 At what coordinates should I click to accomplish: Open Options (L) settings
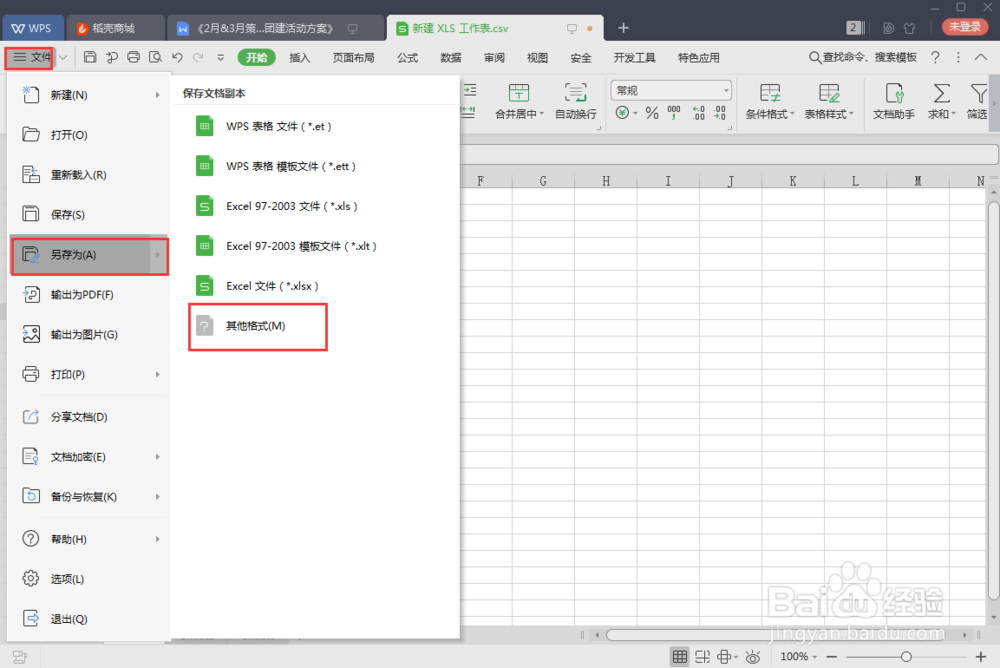pyautogui.click(x=89, y=579)
